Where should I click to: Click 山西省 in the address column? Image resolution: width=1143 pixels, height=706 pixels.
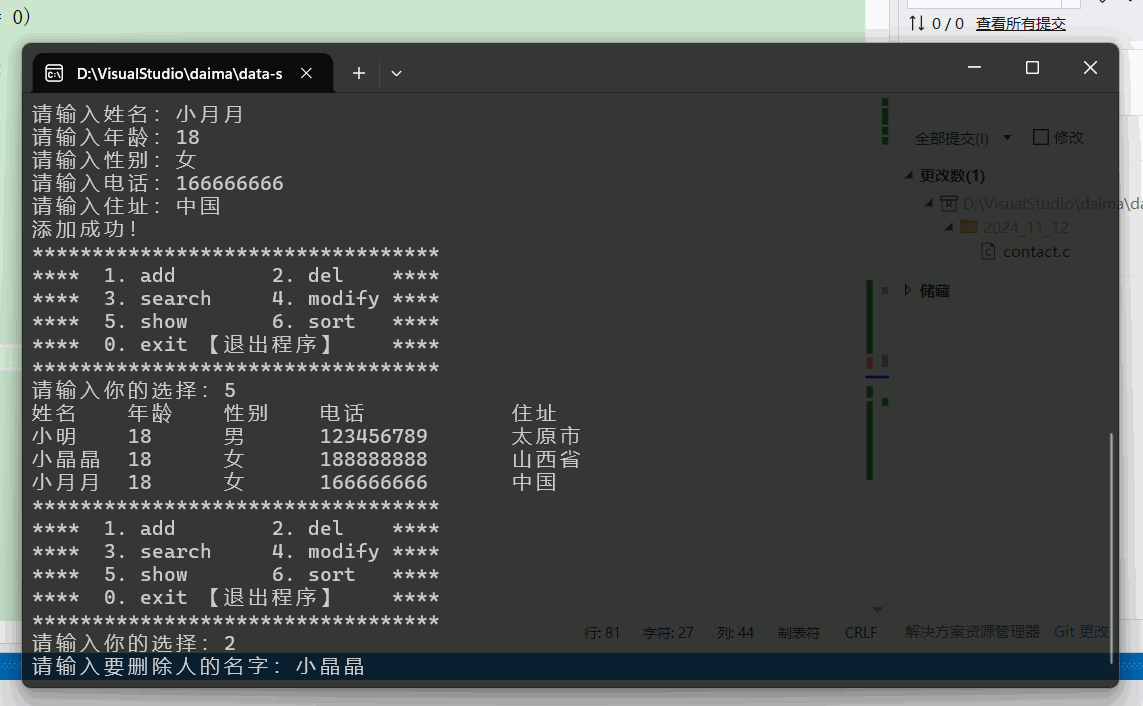546,460
